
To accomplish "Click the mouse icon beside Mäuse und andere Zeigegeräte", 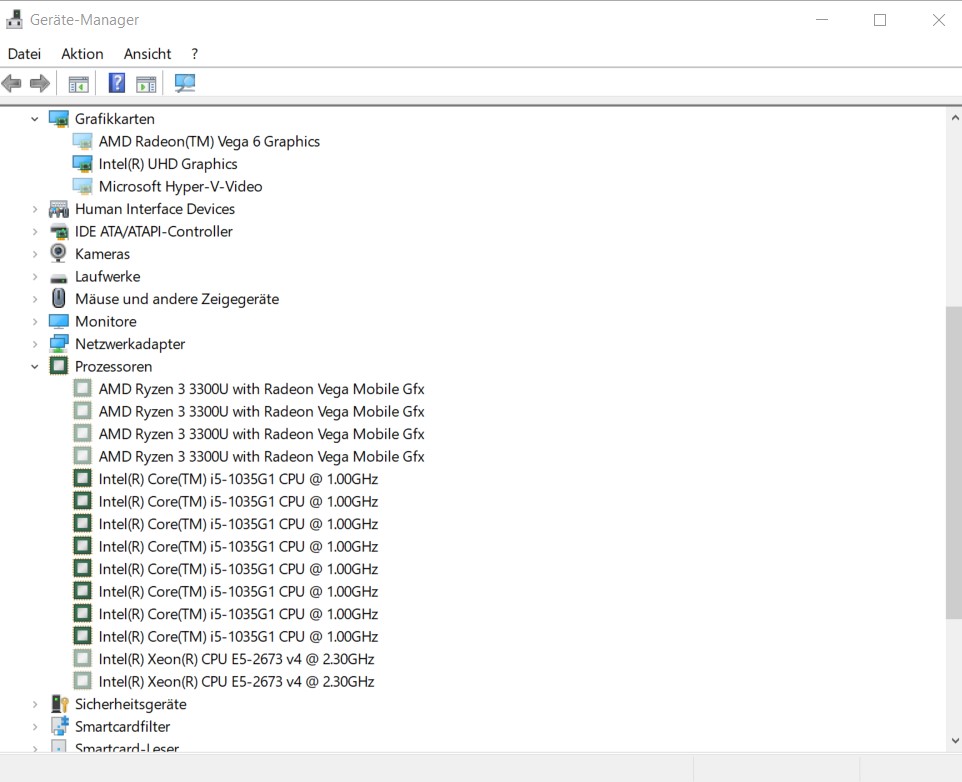I will coord(58,299).
